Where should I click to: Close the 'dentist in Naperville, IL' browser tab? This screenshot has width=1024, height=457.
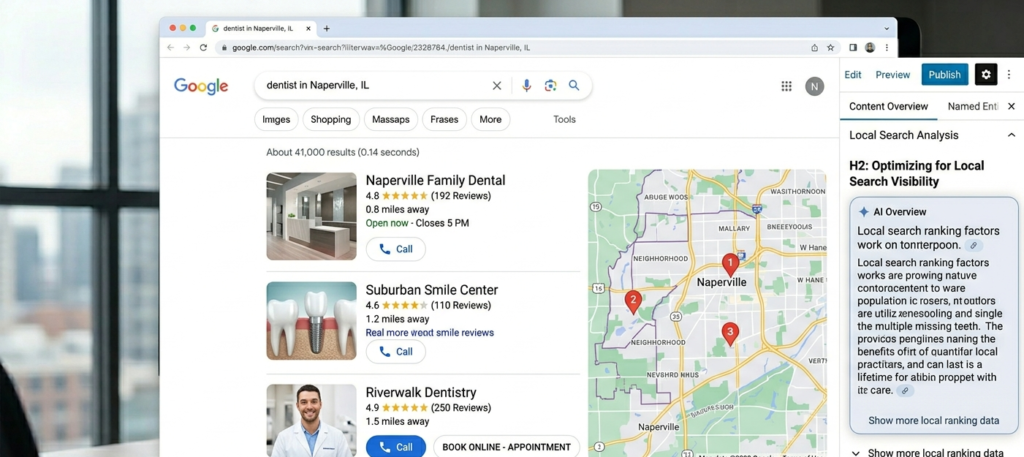click(x=308, y=29)
